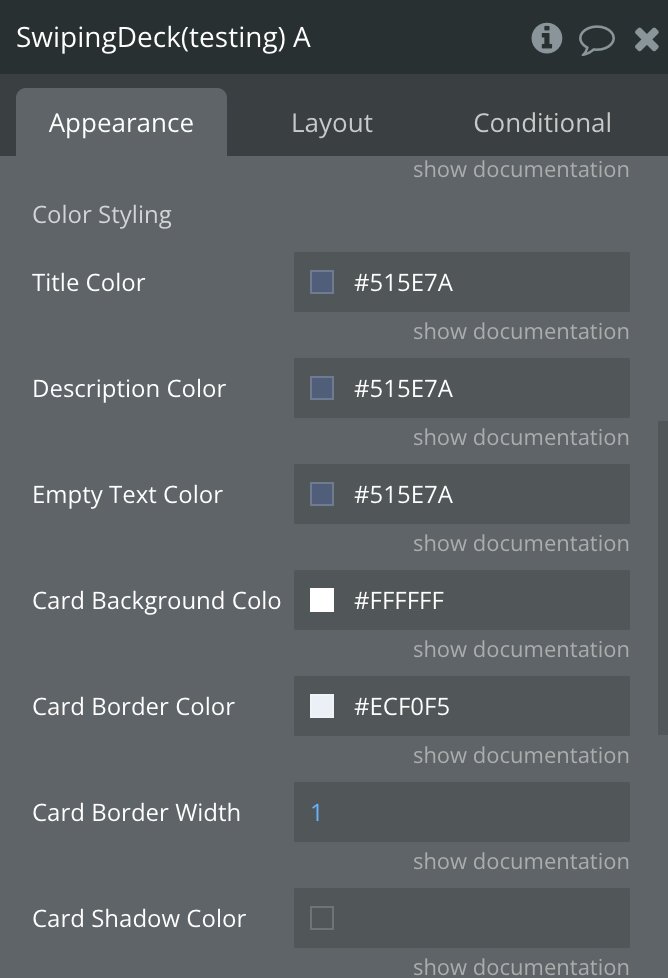Click the panel's vertical scrollbar

click(x=662, y=580)
